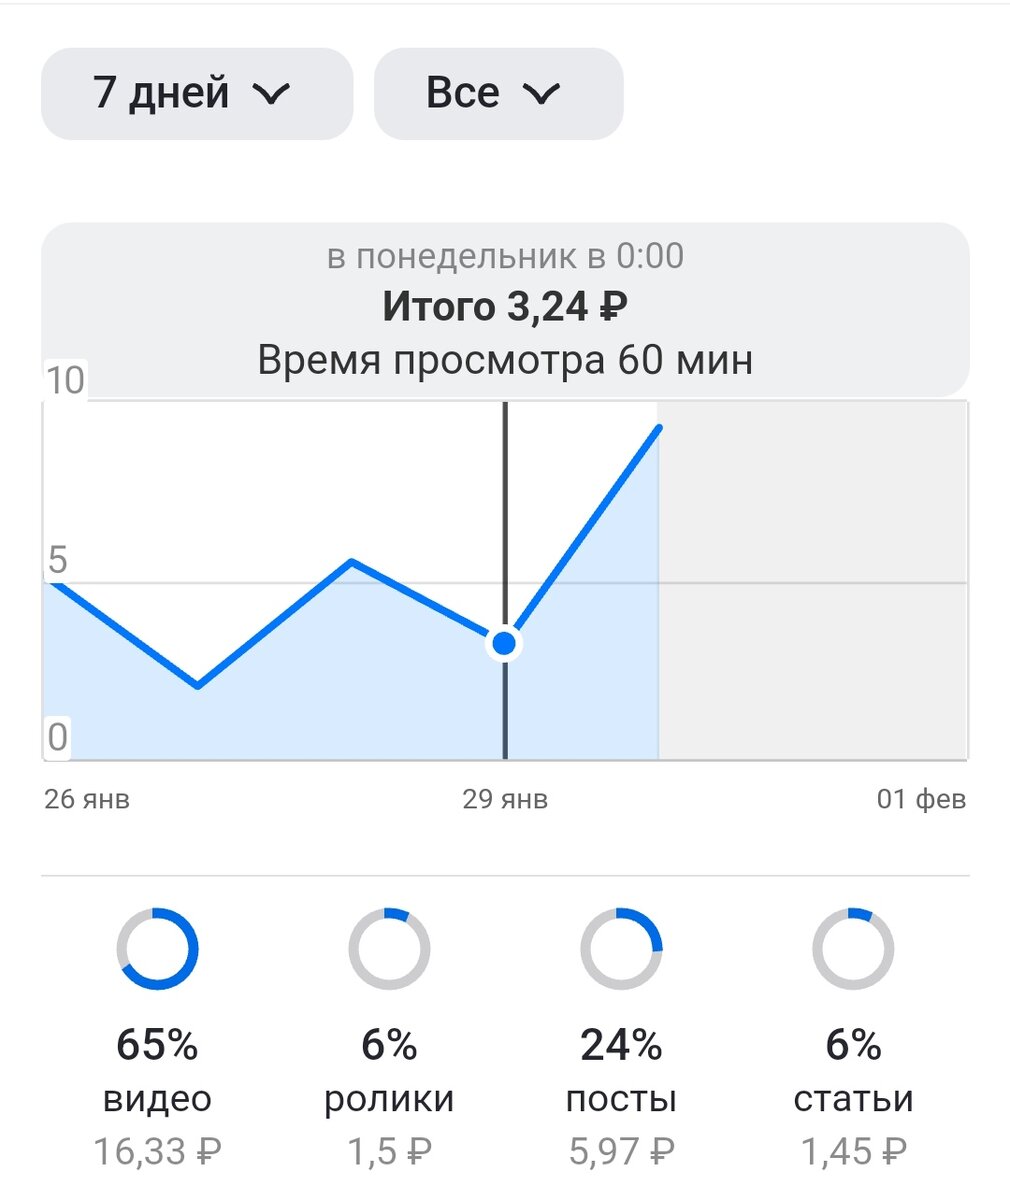Select the 6% статьи donut chart icon
1010x1200 pixels.
coord(853,949)
